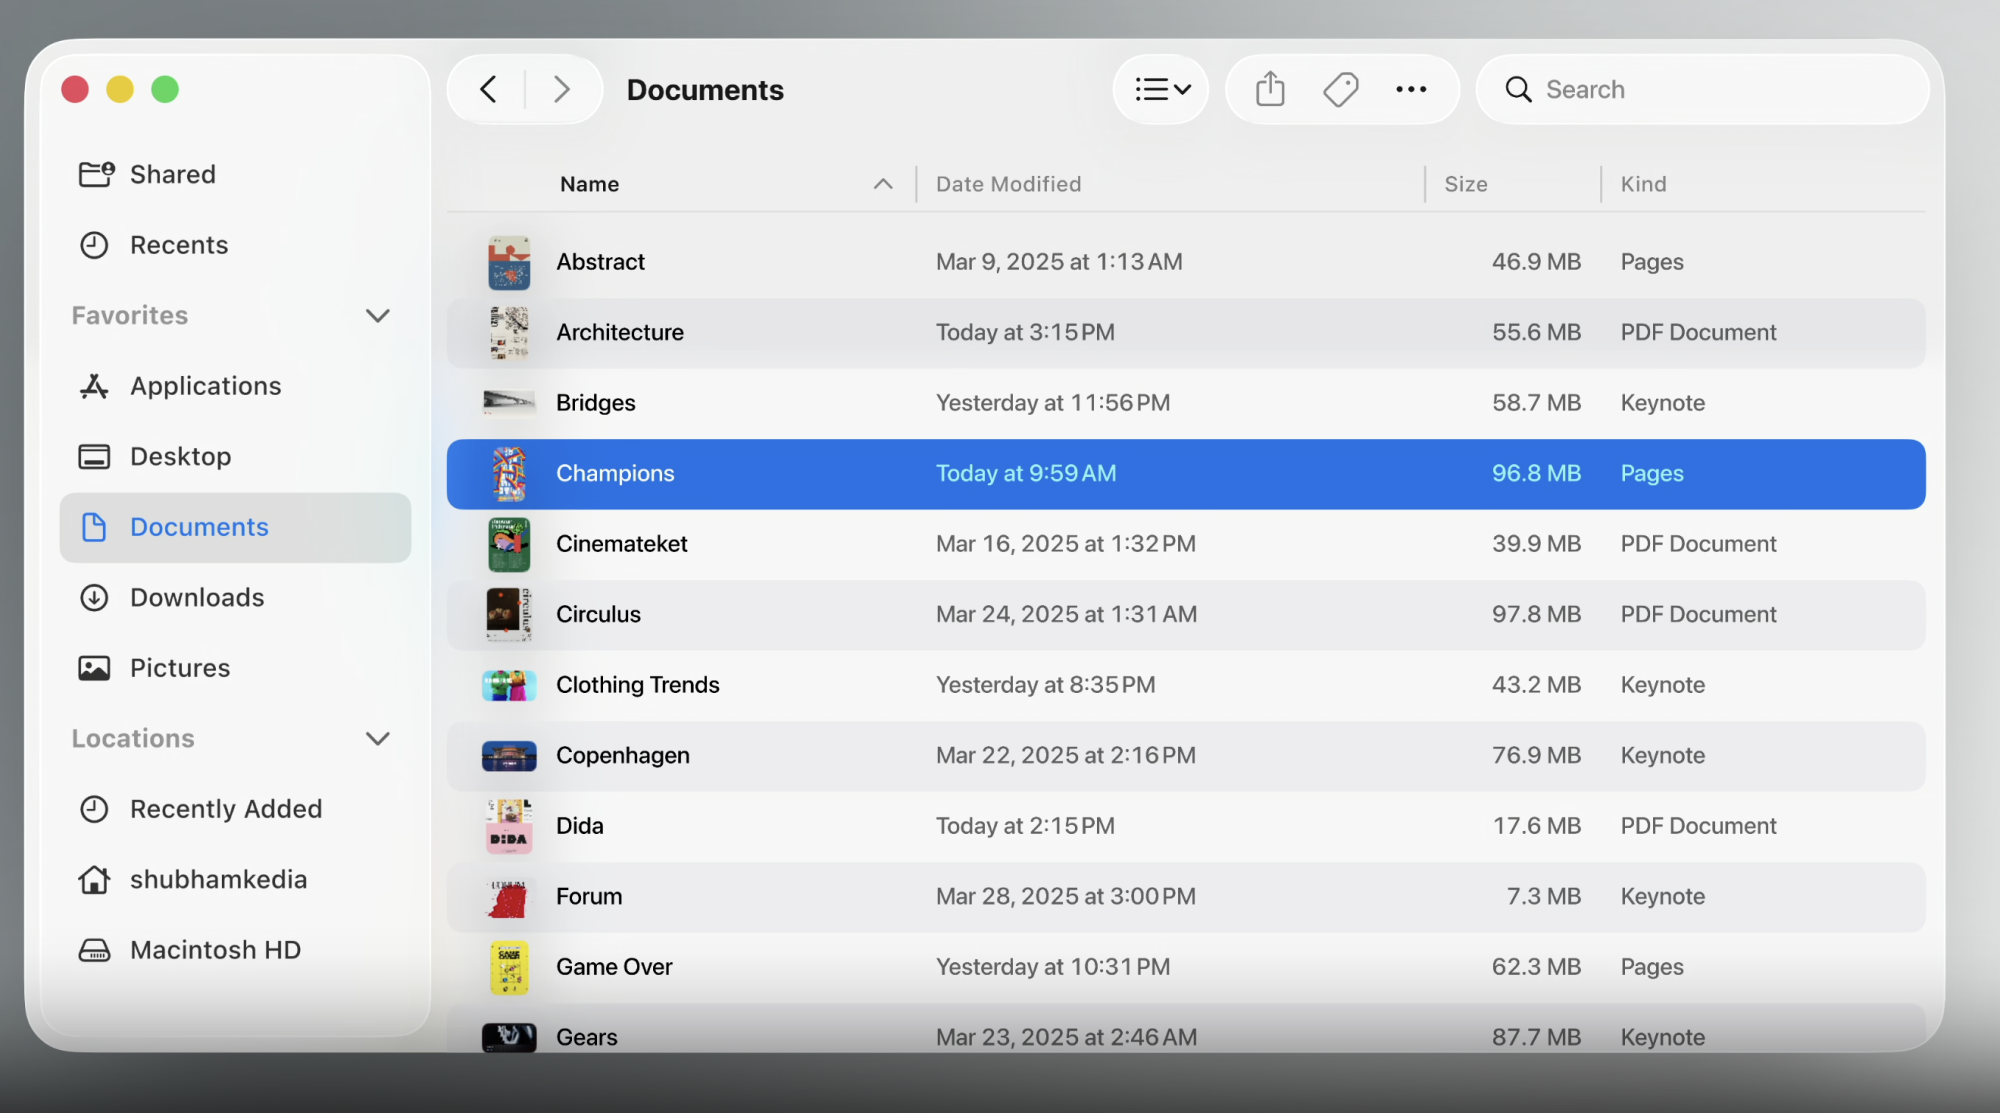Sort files by the Size column
Screen dimensions: 2000x1113
[x=1466, y=184]
